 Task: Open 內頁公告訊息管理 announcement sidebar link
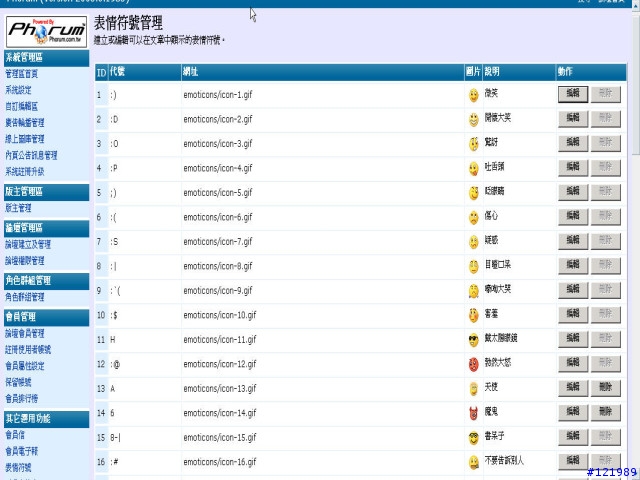(x=31, y=156)
